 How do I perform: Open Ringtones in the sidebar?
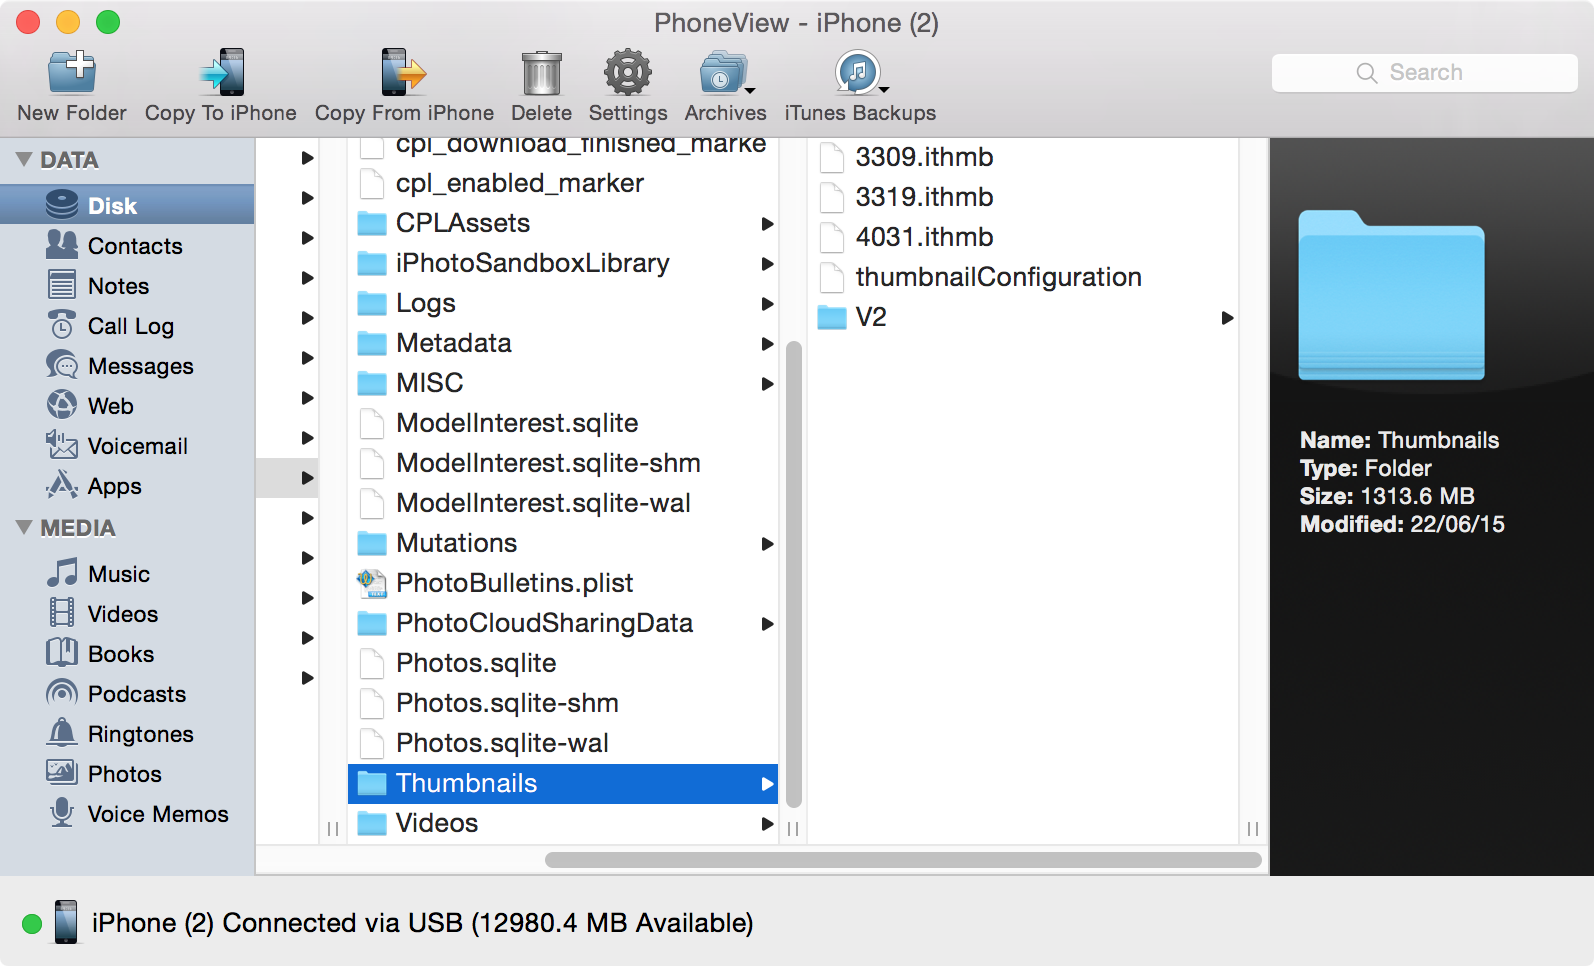pyautogui.click(x=127, y=734)
